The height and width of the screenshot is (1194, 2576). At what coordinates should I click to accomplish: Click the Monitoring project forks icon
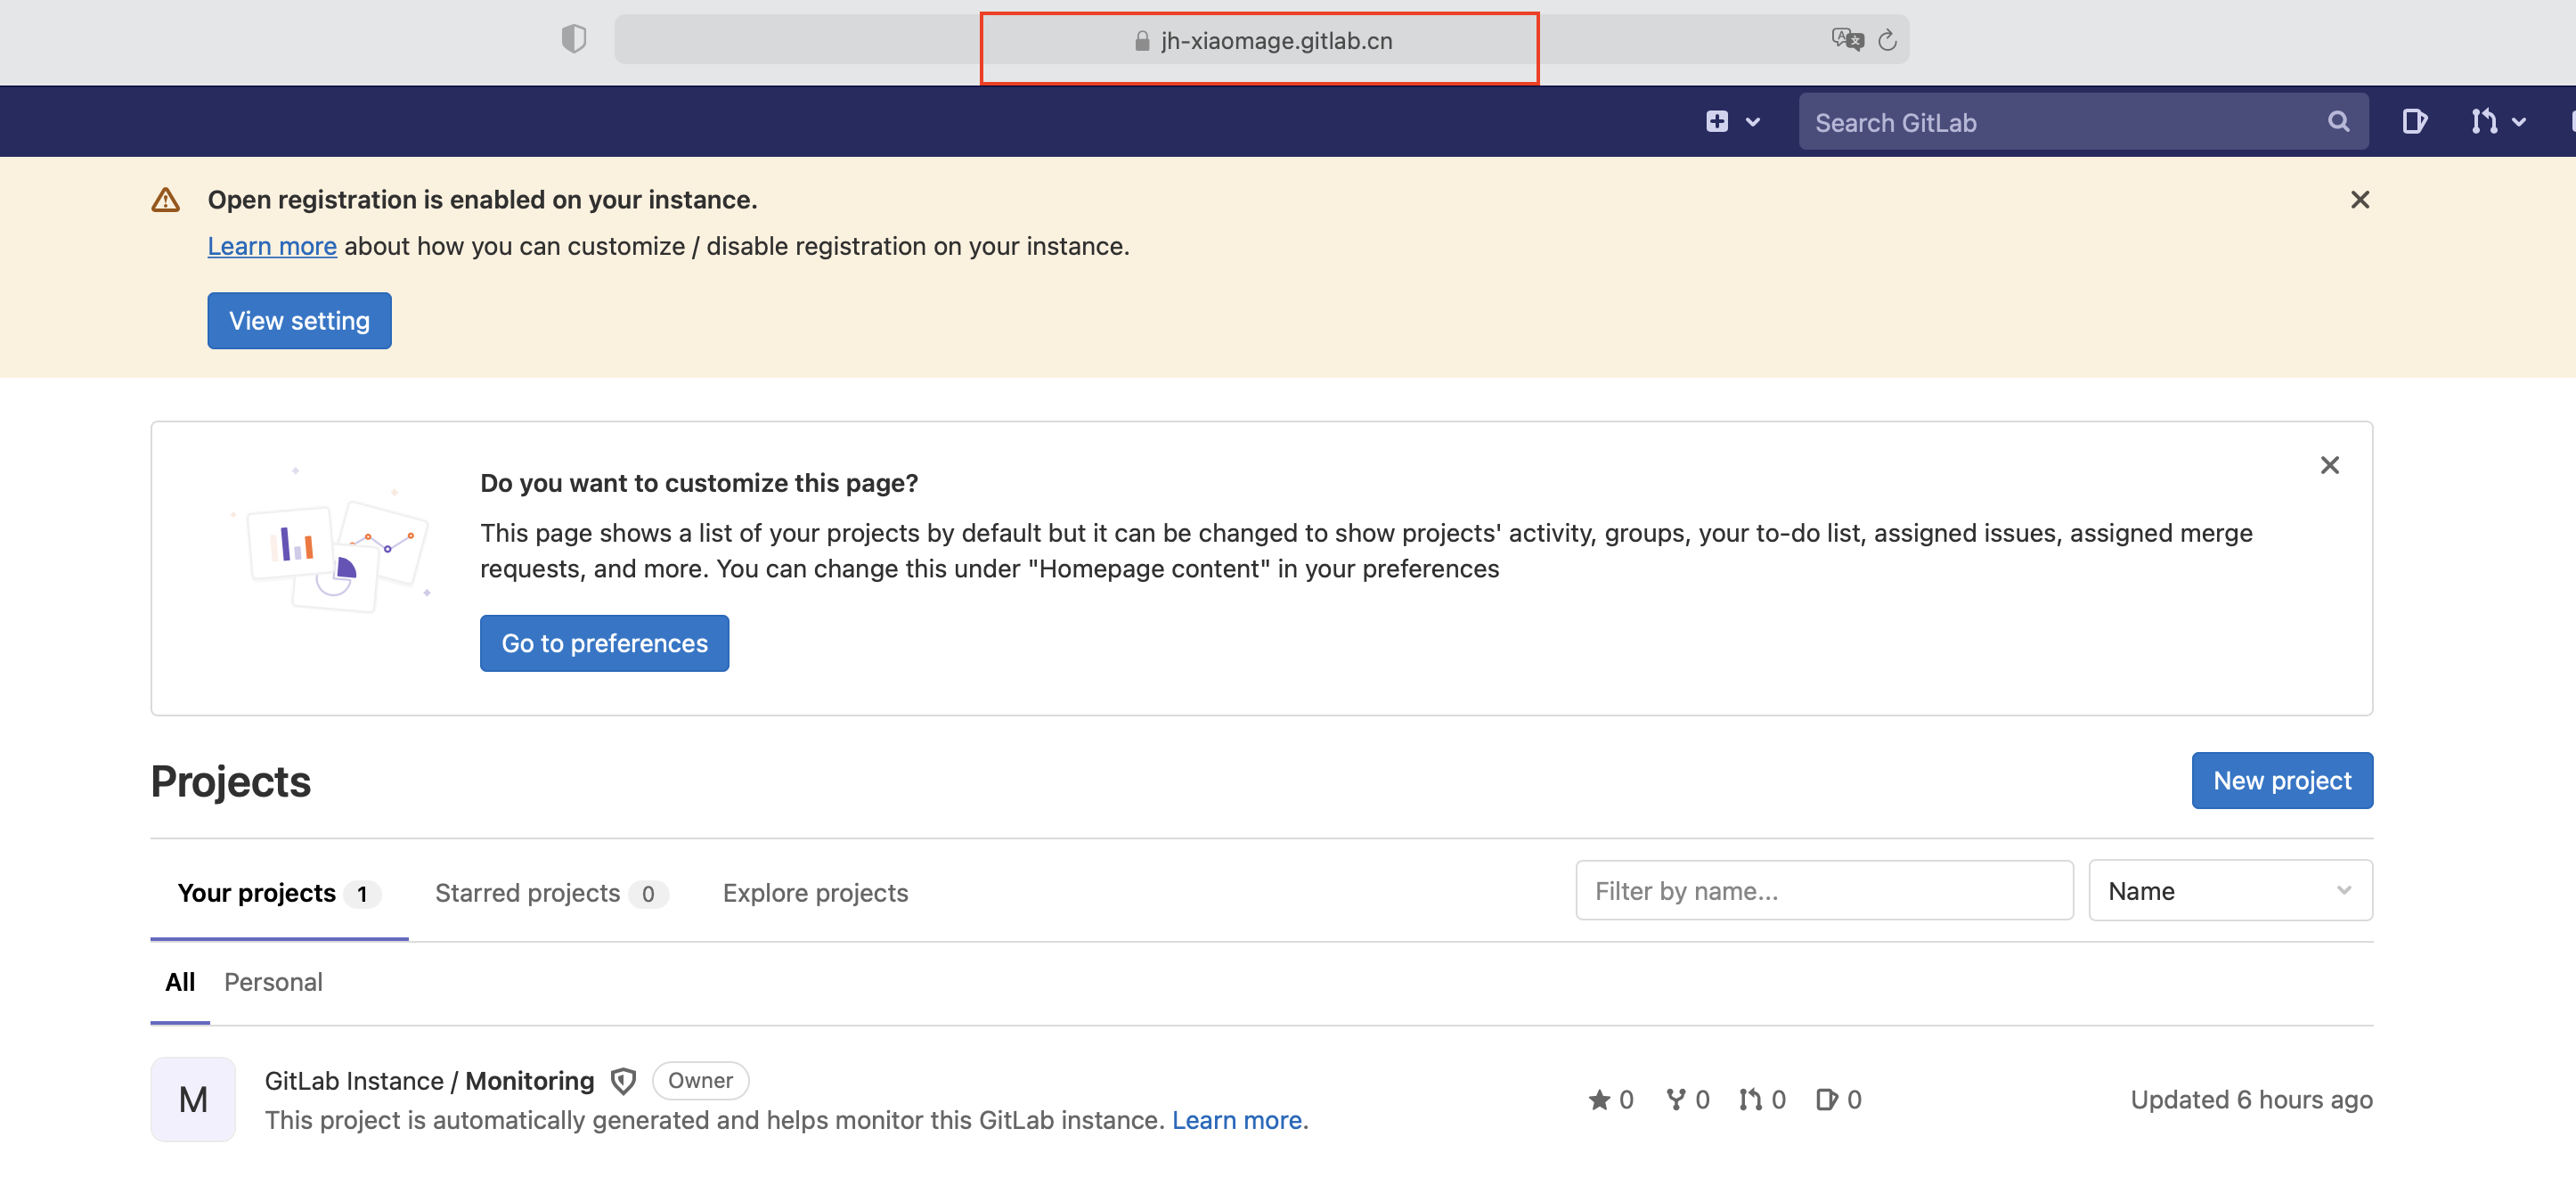click(1675, 1100)
